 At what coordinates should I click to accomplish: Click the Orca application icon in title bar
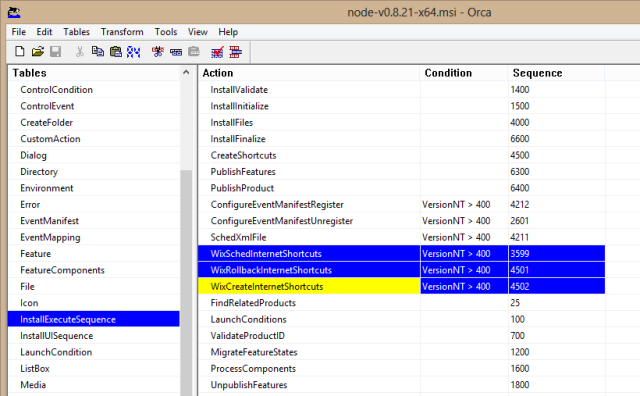[14, 13]
